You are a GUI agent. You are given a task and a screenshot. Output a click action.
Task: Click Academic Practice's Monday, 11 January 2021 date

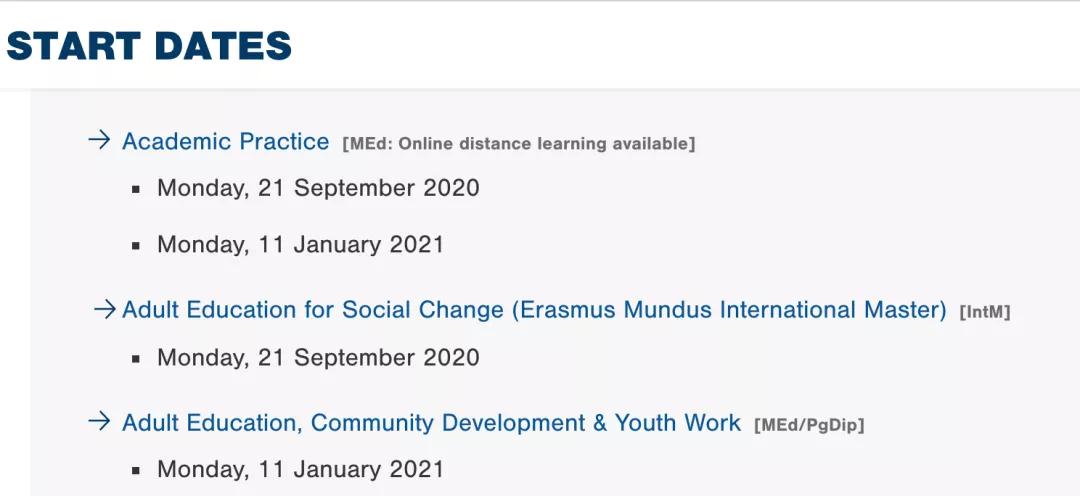pyautogui.click(x=300, y=244)
